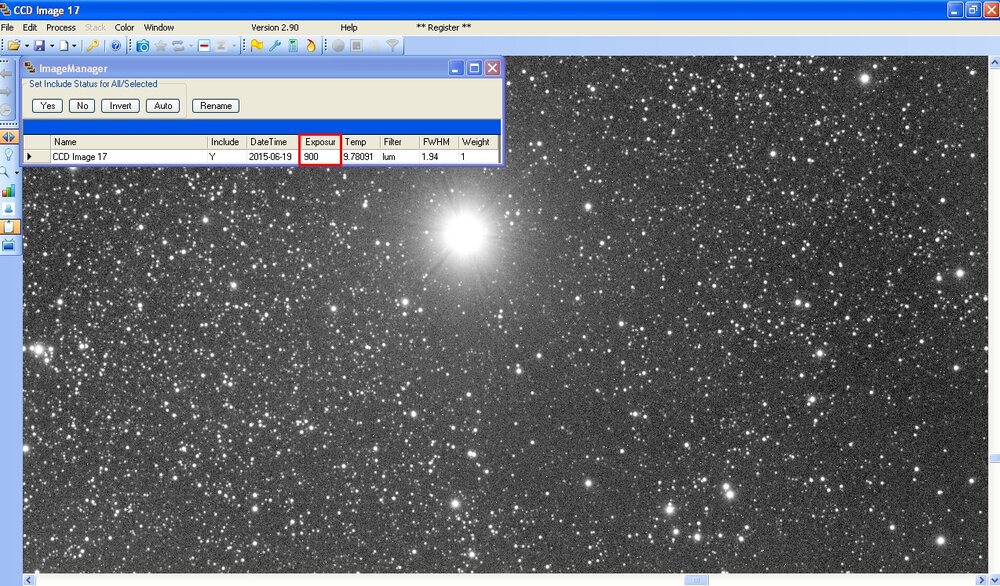Viewport: 1000px width, 586px height.
Task: Expand the dropdown arrow beside the save icon
Action: (51, 46)
